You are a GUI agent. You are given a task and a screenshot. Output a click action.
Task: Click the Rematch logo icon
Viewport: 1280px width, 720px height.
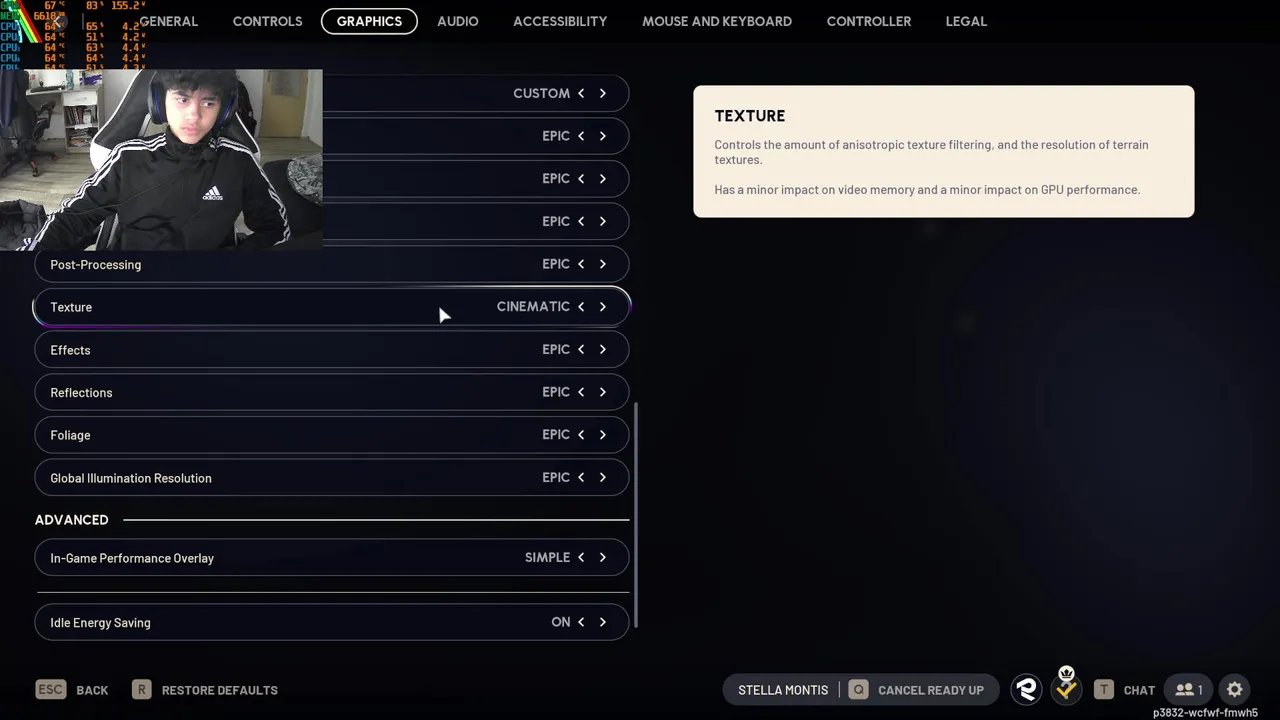(x=1026, y=690)
